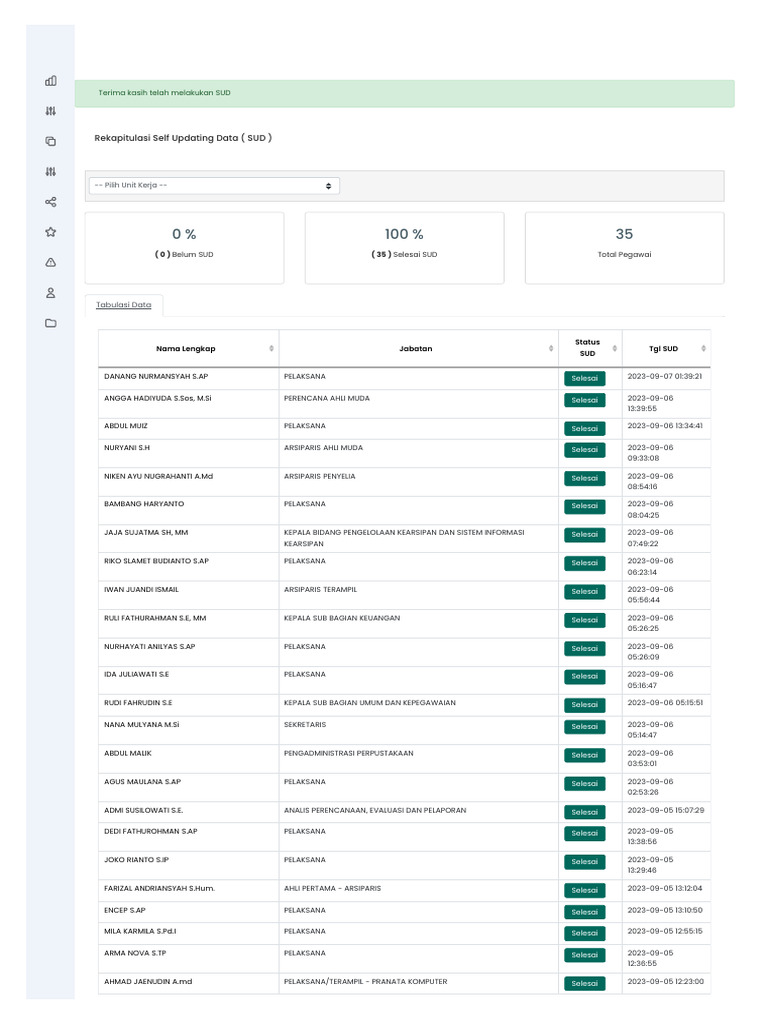Sort table by Jabatan column
The height and width of the screenshot is (1024, 768).
point(416,348)
